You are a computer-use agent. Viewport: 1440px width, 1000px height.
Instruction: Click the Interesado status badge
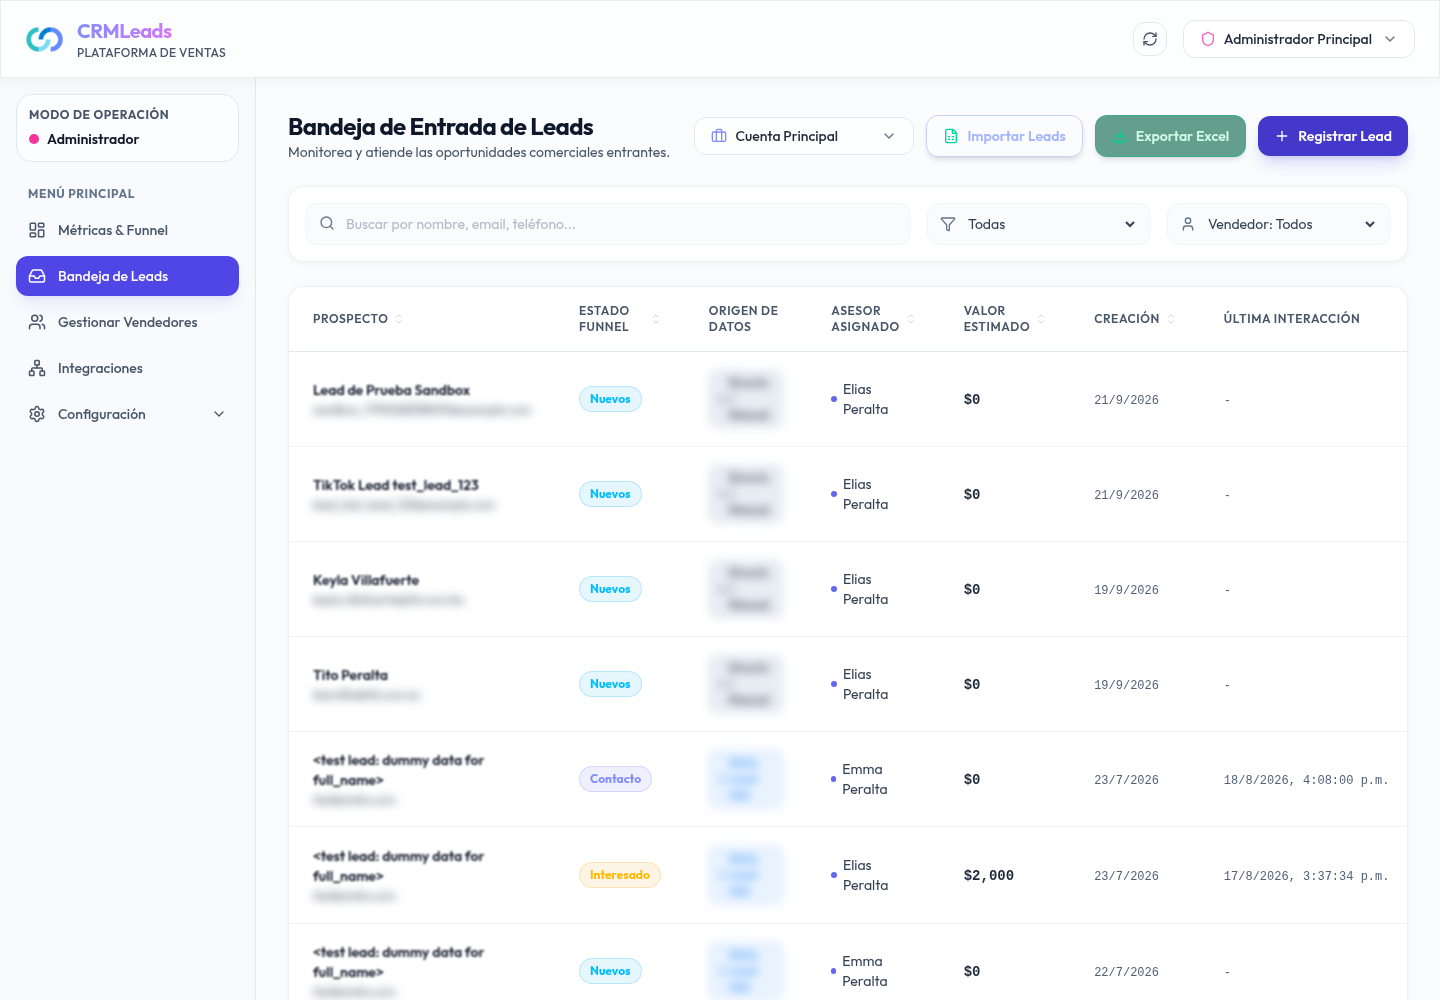click(620, 875)
